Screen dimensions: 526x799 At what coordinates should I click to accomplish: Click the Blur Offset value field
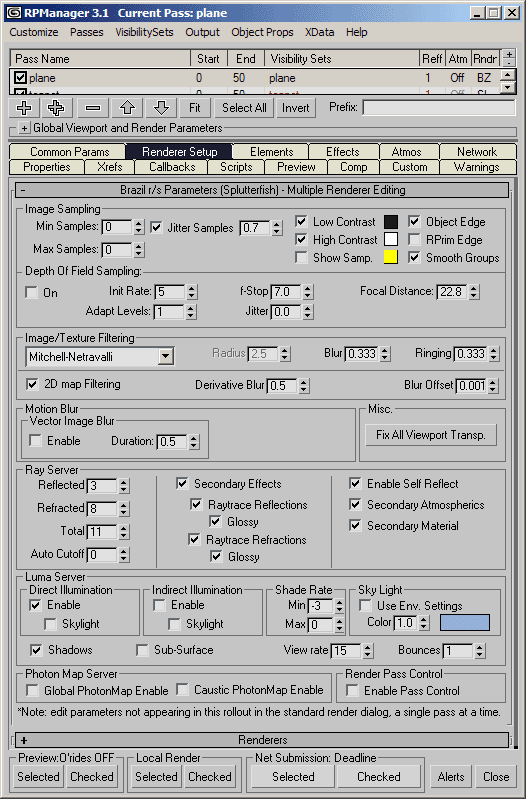[x=471, y=386]
